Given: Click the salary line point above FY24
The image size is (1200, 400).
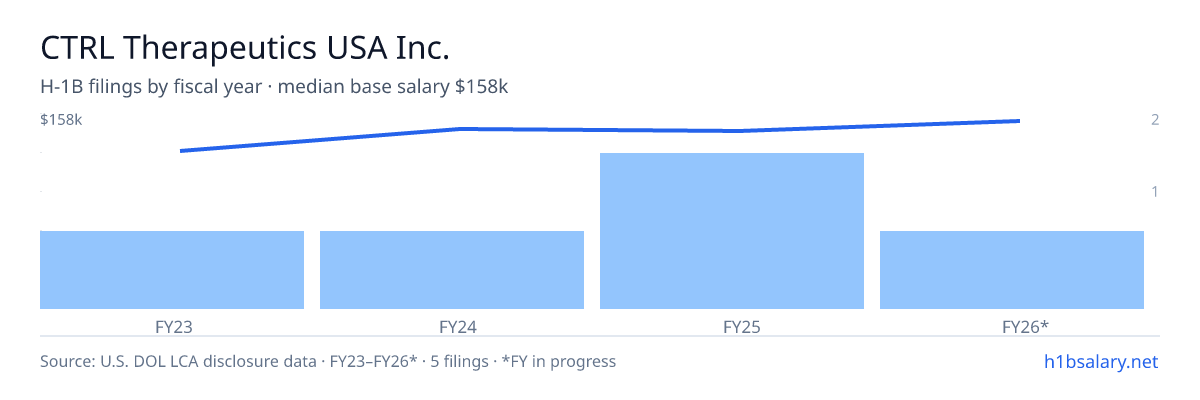Looking at the screenshot, I should tap(460, 128).
